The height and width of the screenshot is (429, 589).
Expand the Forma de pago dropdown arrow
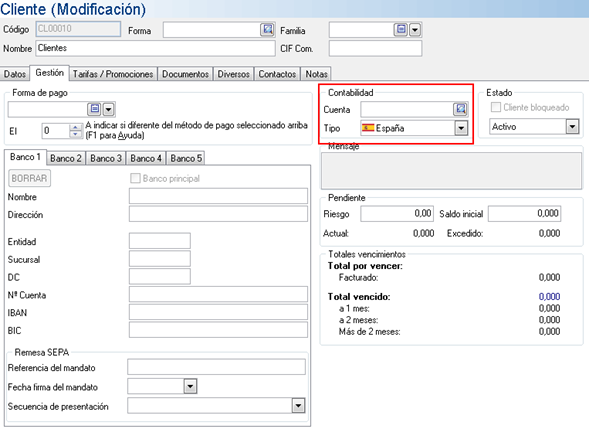(x=108, y=109)
